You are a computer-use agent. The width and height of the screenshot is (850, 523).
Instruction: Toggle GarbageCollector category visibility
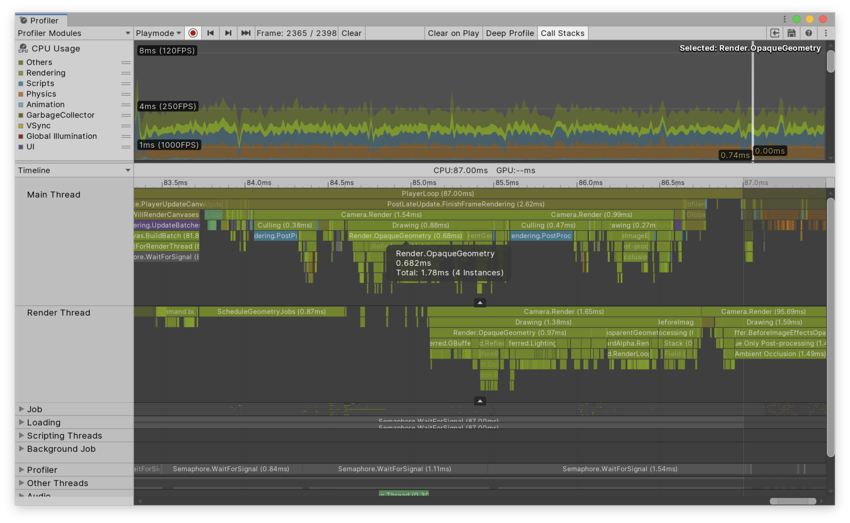click(21, 115)
